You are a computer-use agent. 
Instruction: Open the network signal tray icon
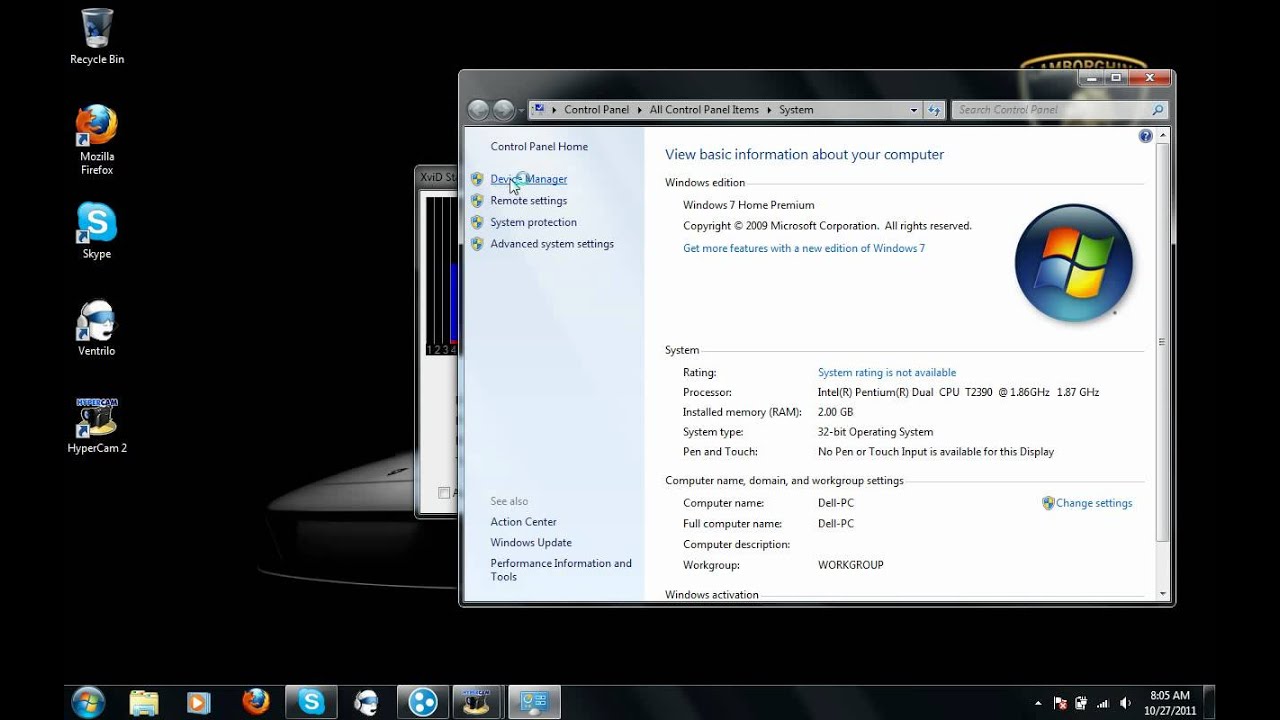point(1104,703)
